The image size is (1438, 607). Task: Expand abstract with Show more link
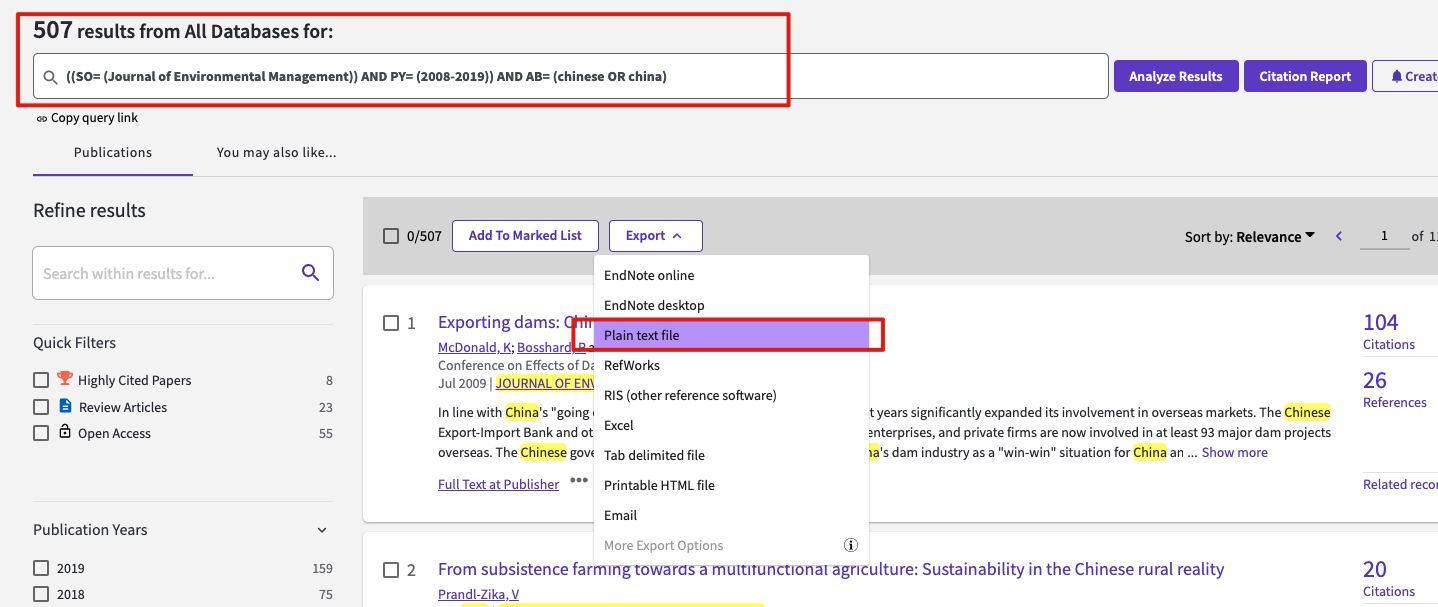pyautogui.click(x=1234, y=452)
